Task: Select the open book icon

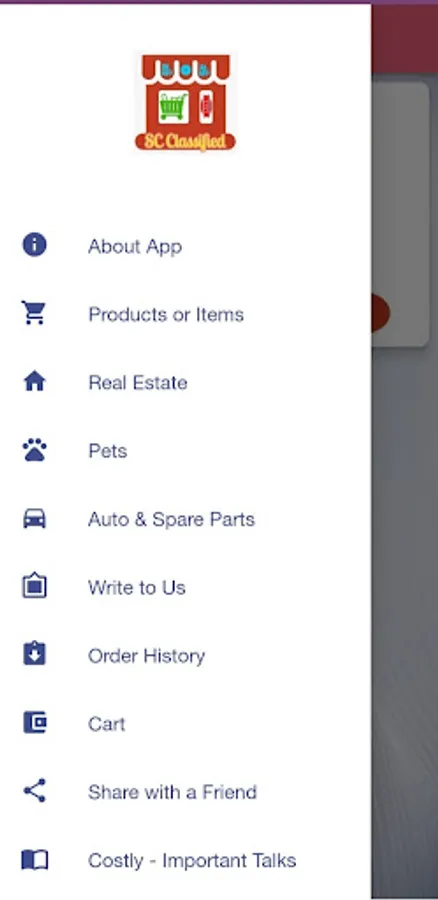Action: pos(34,860)
